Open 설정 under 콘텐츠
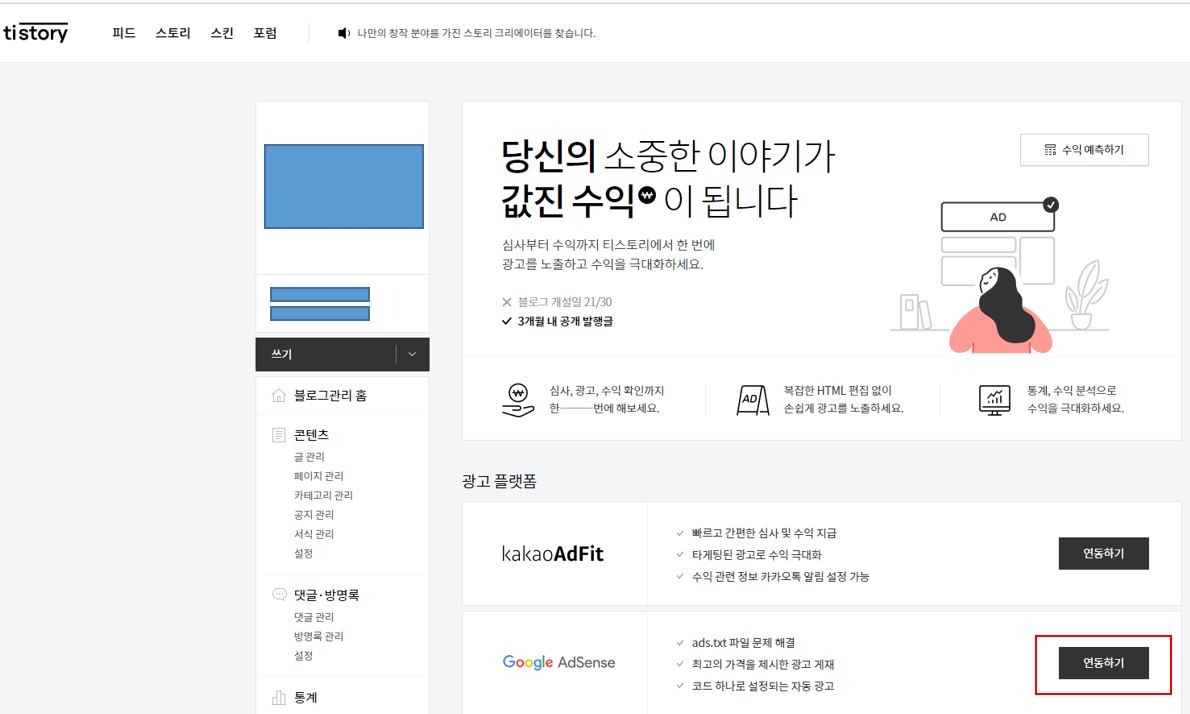1190x714 pixels. tap(303, 553)
